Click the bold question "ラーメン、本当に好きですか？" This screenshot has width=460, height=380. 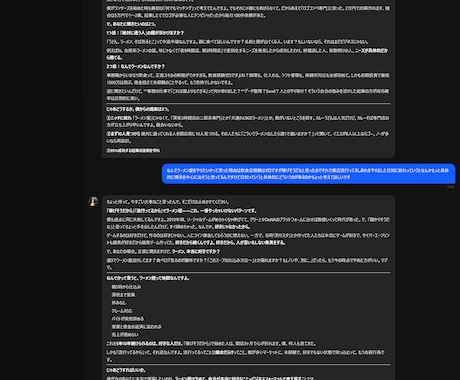tap(196, 251)
